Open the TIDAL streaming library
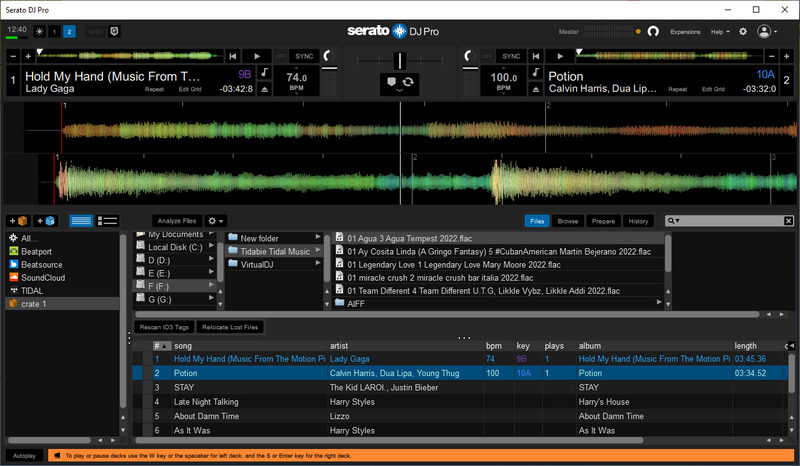Image resolution: width=800 pixels, height=466 pixels. point(32,291)
